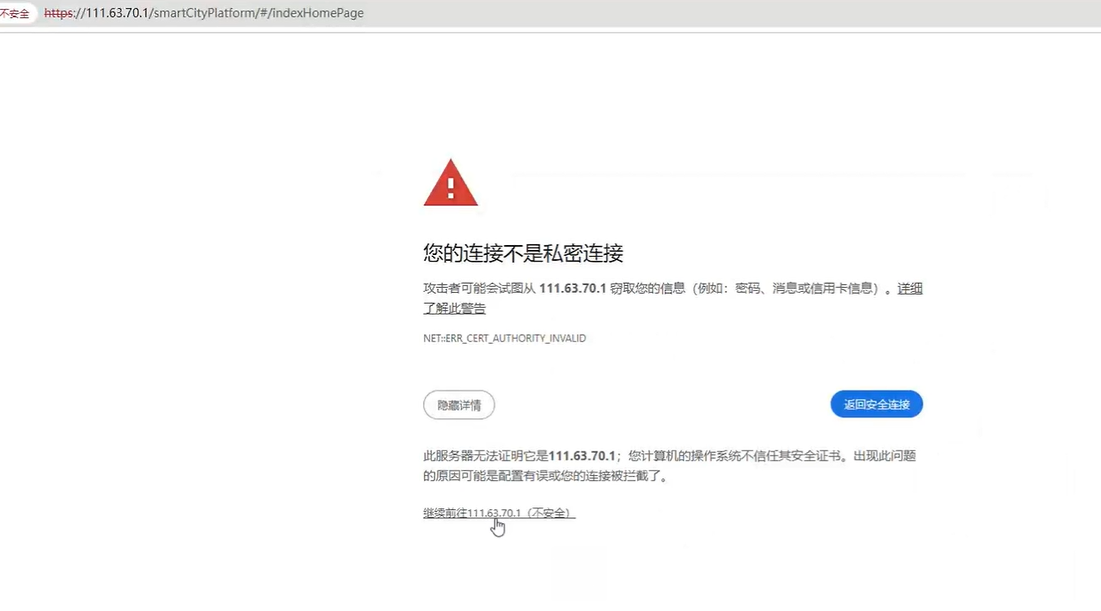Viewport: 1101px width, 611px height.
Task: Click the 不安全 security badge in address bar
Action: pyautogui.click(x=18, y=14)
